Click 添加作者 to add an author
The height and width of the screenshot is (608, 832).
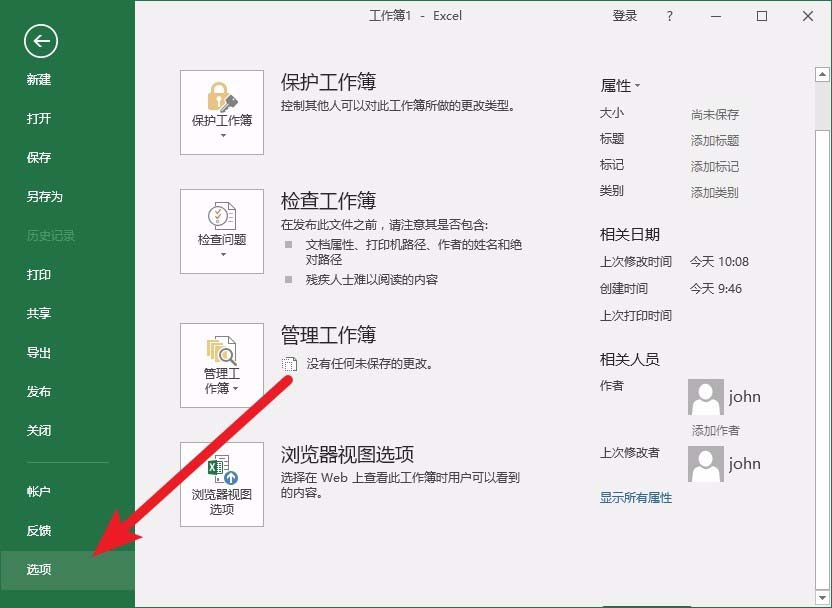pyautogui.click(x=715, y=430)
